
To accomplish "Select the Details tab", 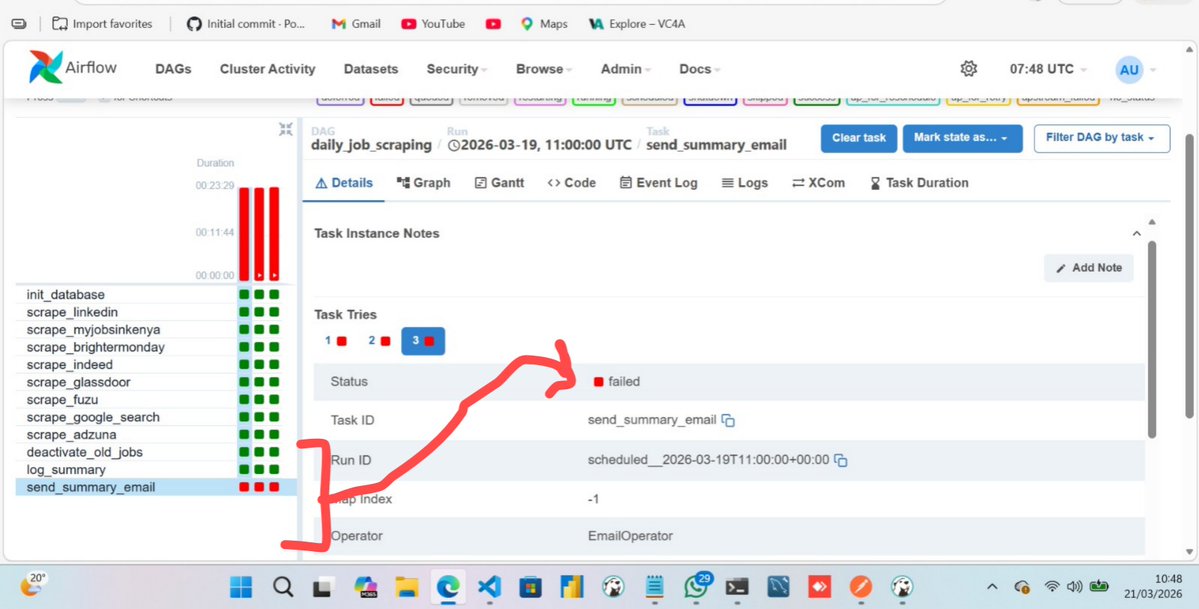I will pos(344,183).
